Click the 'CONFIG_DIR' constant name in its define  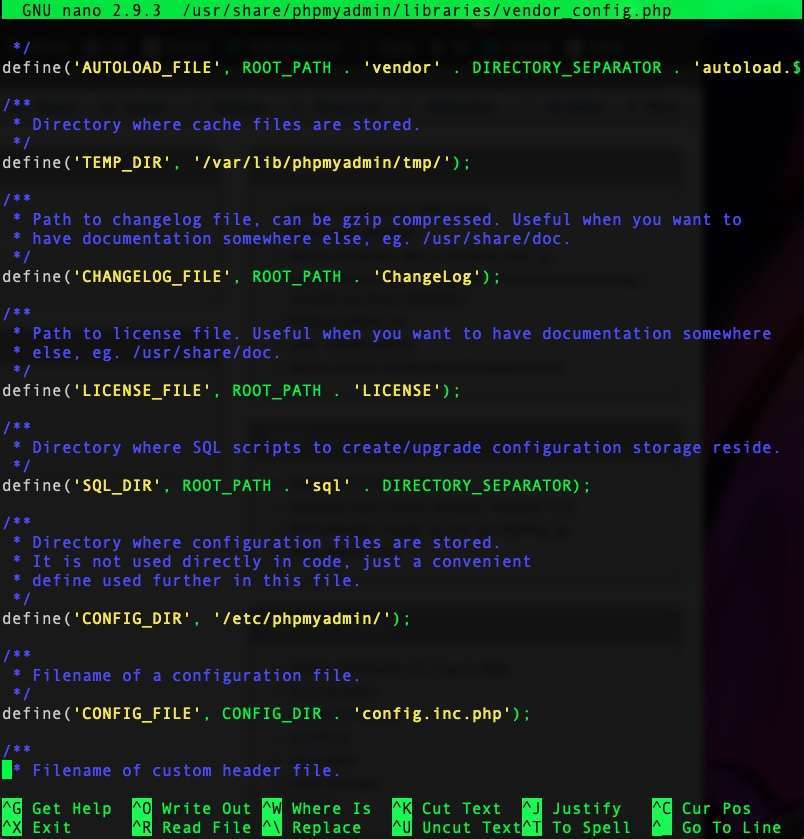tap(131, 619)
